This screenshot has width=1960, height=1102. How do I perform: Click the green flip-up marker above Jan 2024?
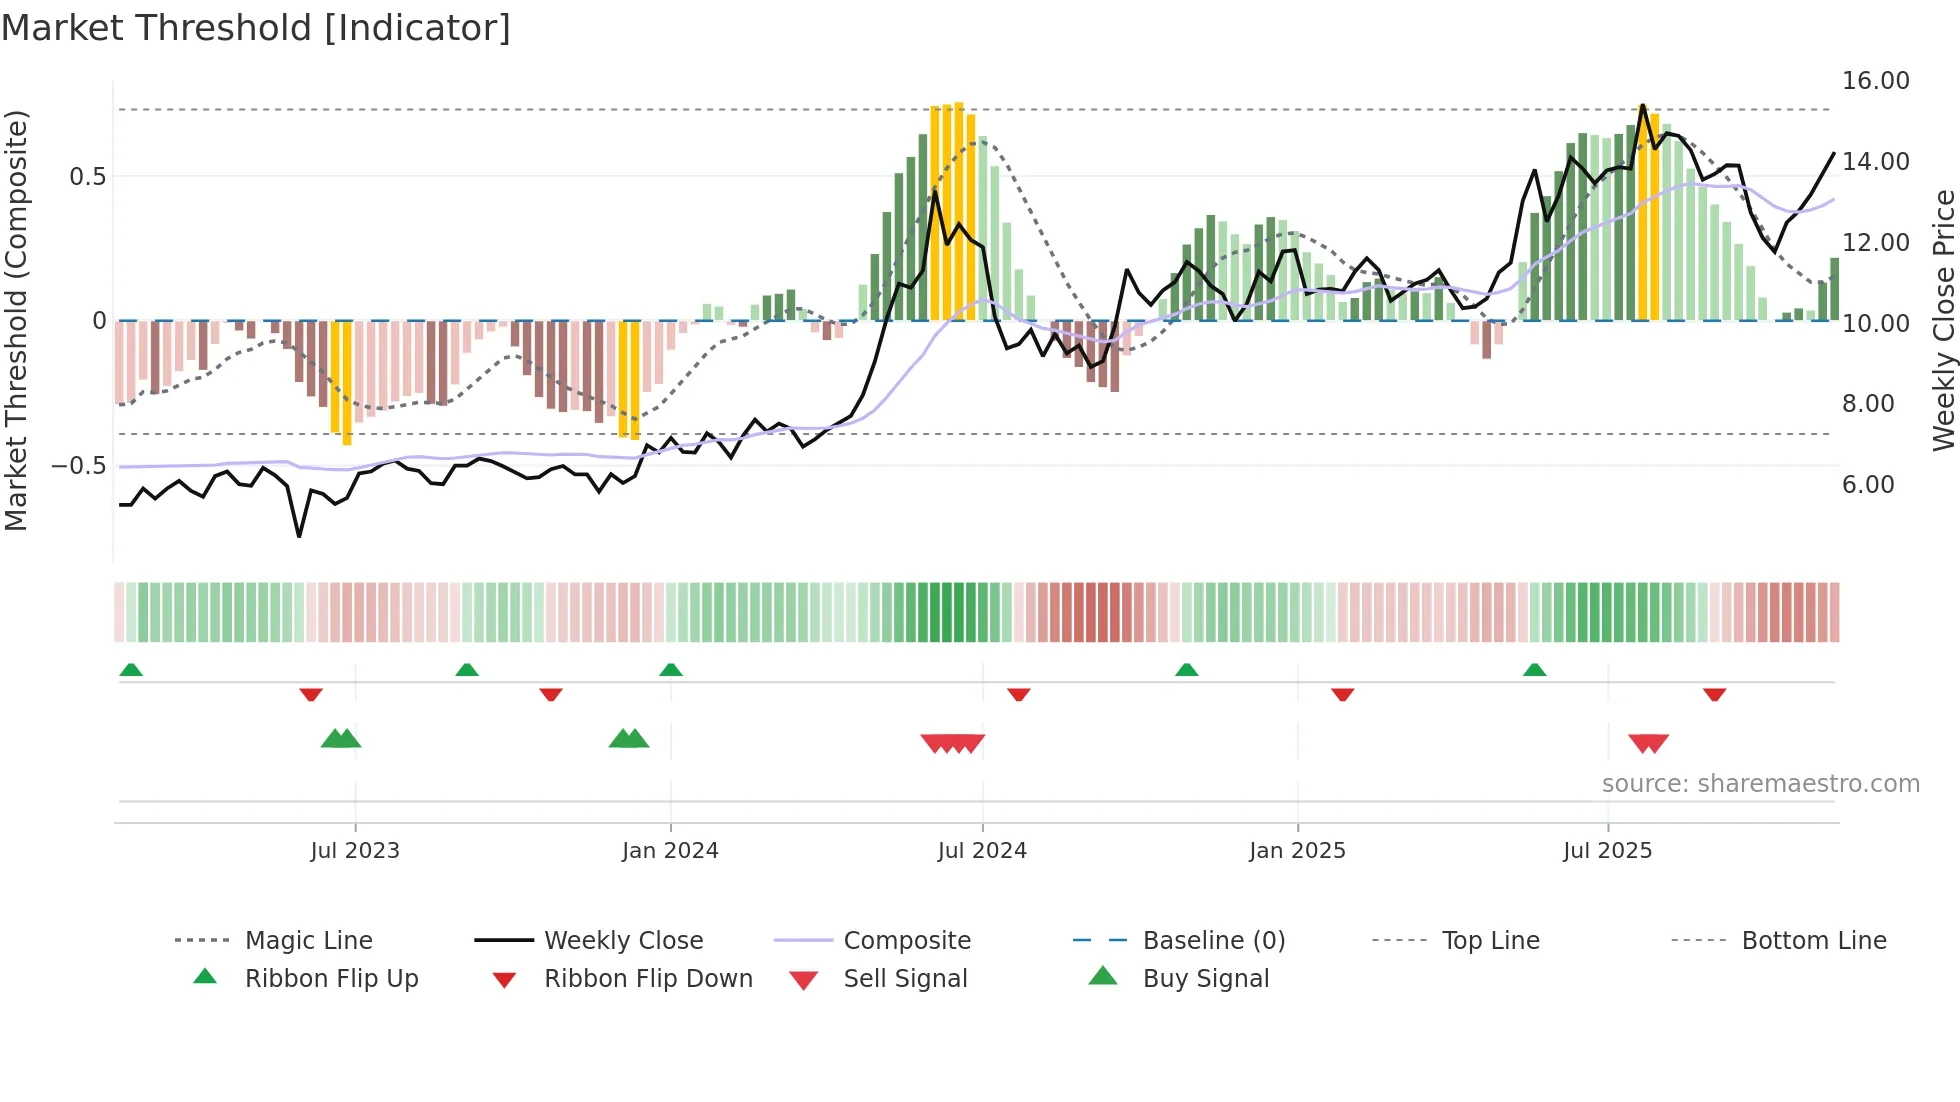(x=671, y=669)
